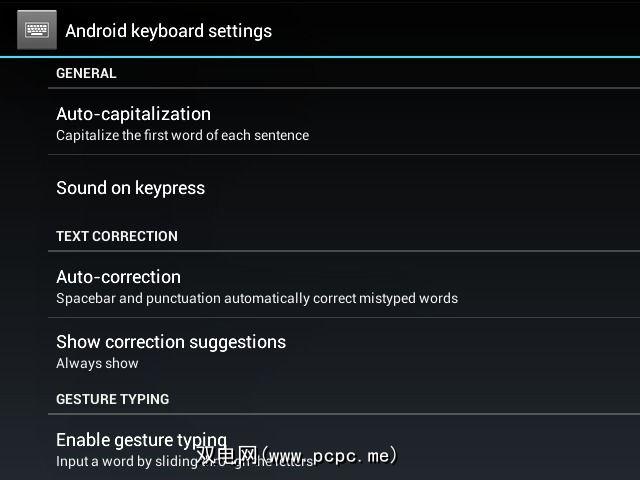Click divider line beneath GENERAL header
The image size is (640, 480).
click(x=344, y=88)
